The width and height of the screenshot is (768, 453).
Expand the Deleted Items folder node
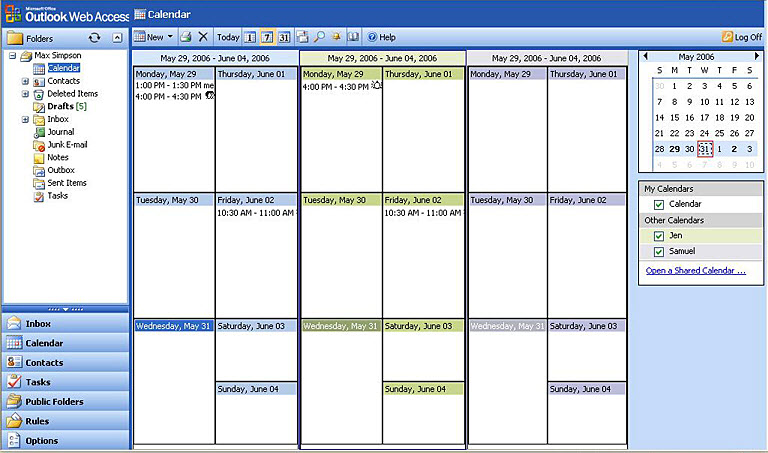pyautogui.click(x=25, y=94)
